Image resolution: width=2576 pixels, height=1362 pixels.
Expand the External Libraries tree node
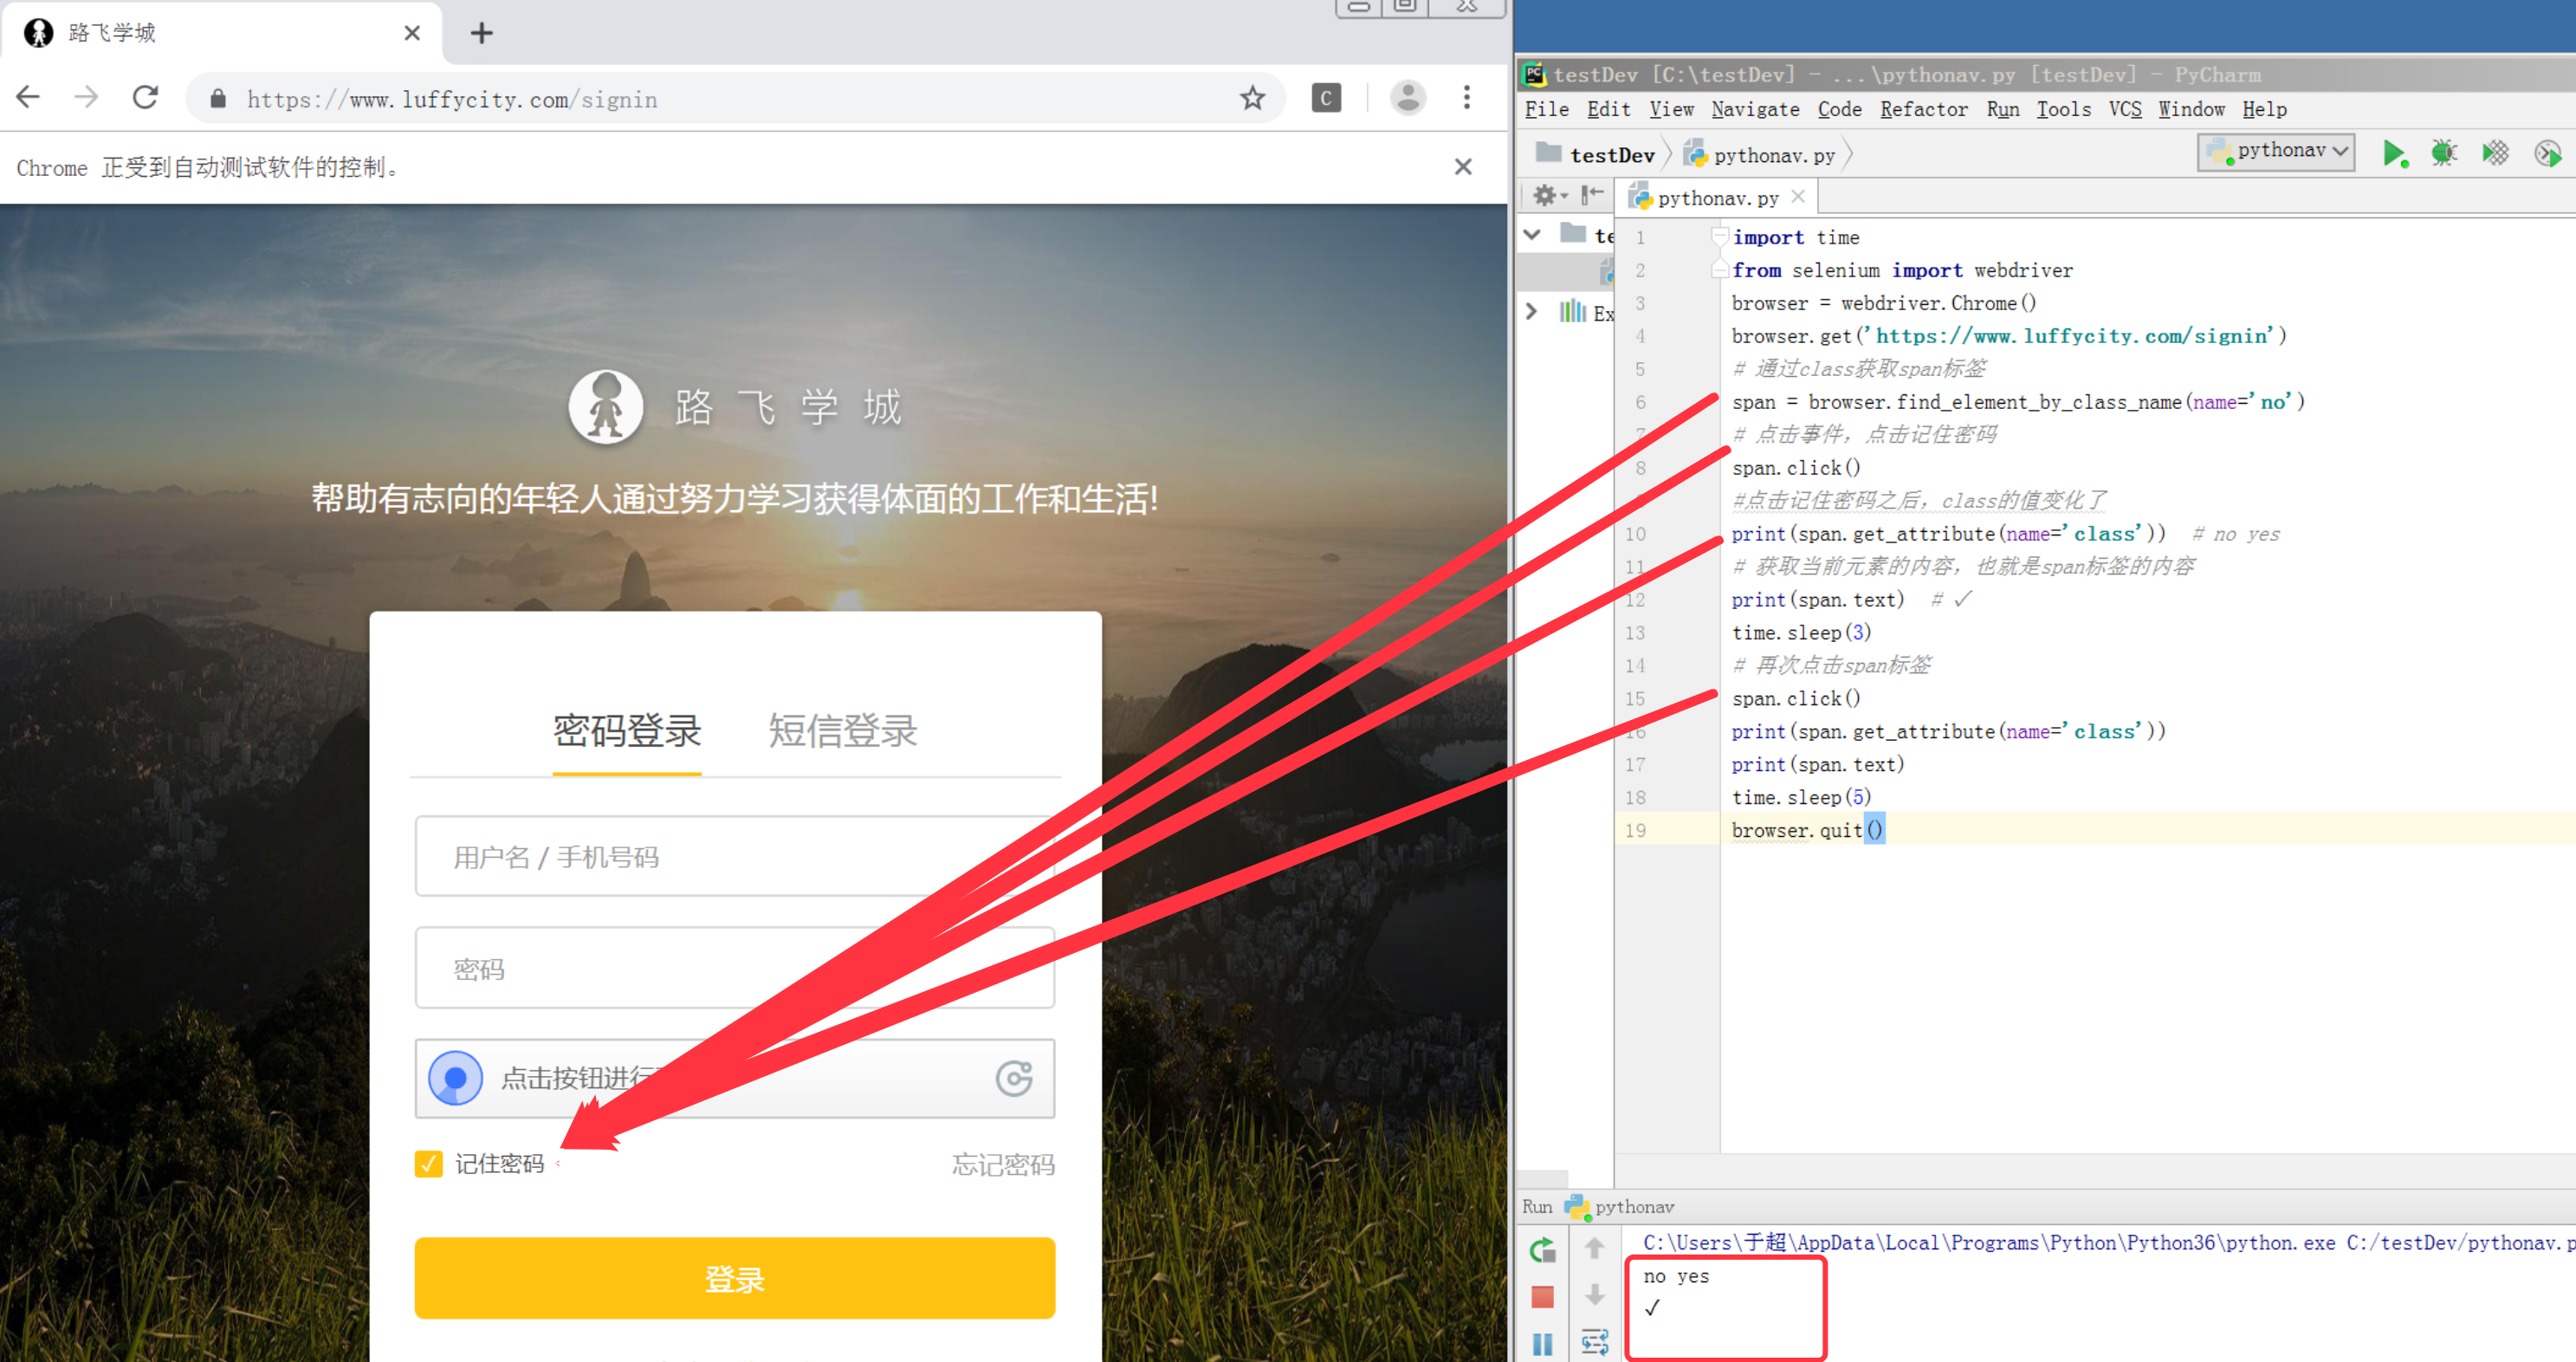pos(1532,311)
